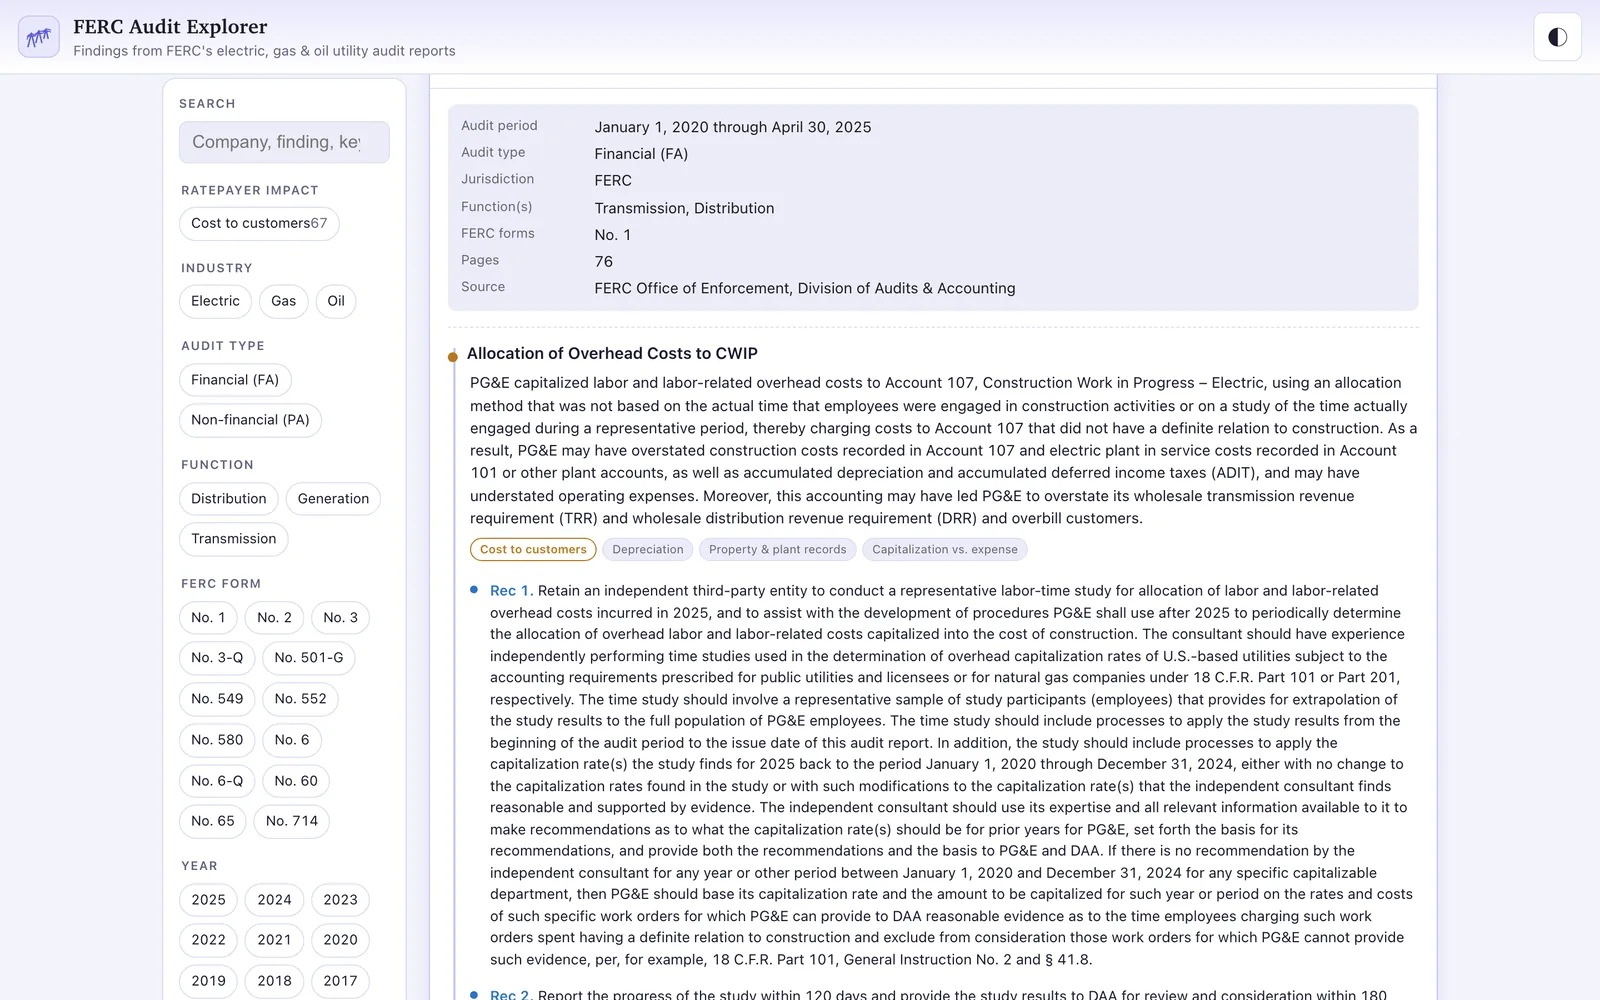Filter by year 2017

340,981
